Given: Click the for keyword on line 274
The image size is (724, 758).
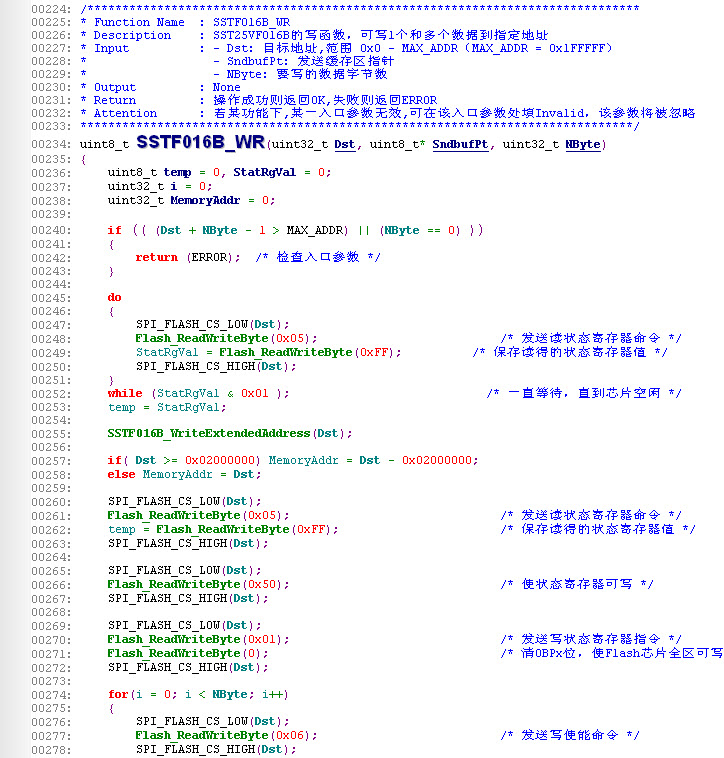Looking at the screenshot, I should (118, 694).
